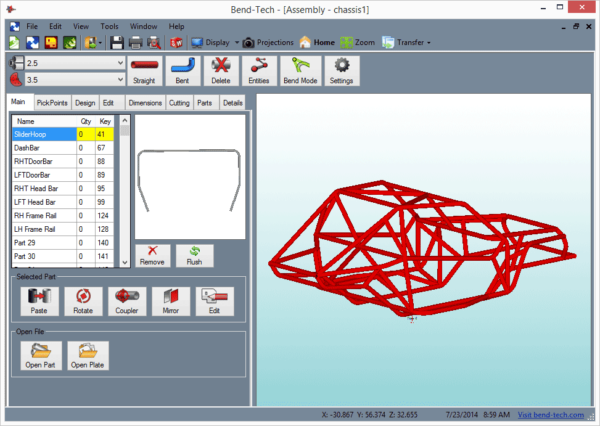This screenshot has height=426, width=600.
Task: Click the red-yellow plate toolbar icon
Action: (x=51, y=42)
